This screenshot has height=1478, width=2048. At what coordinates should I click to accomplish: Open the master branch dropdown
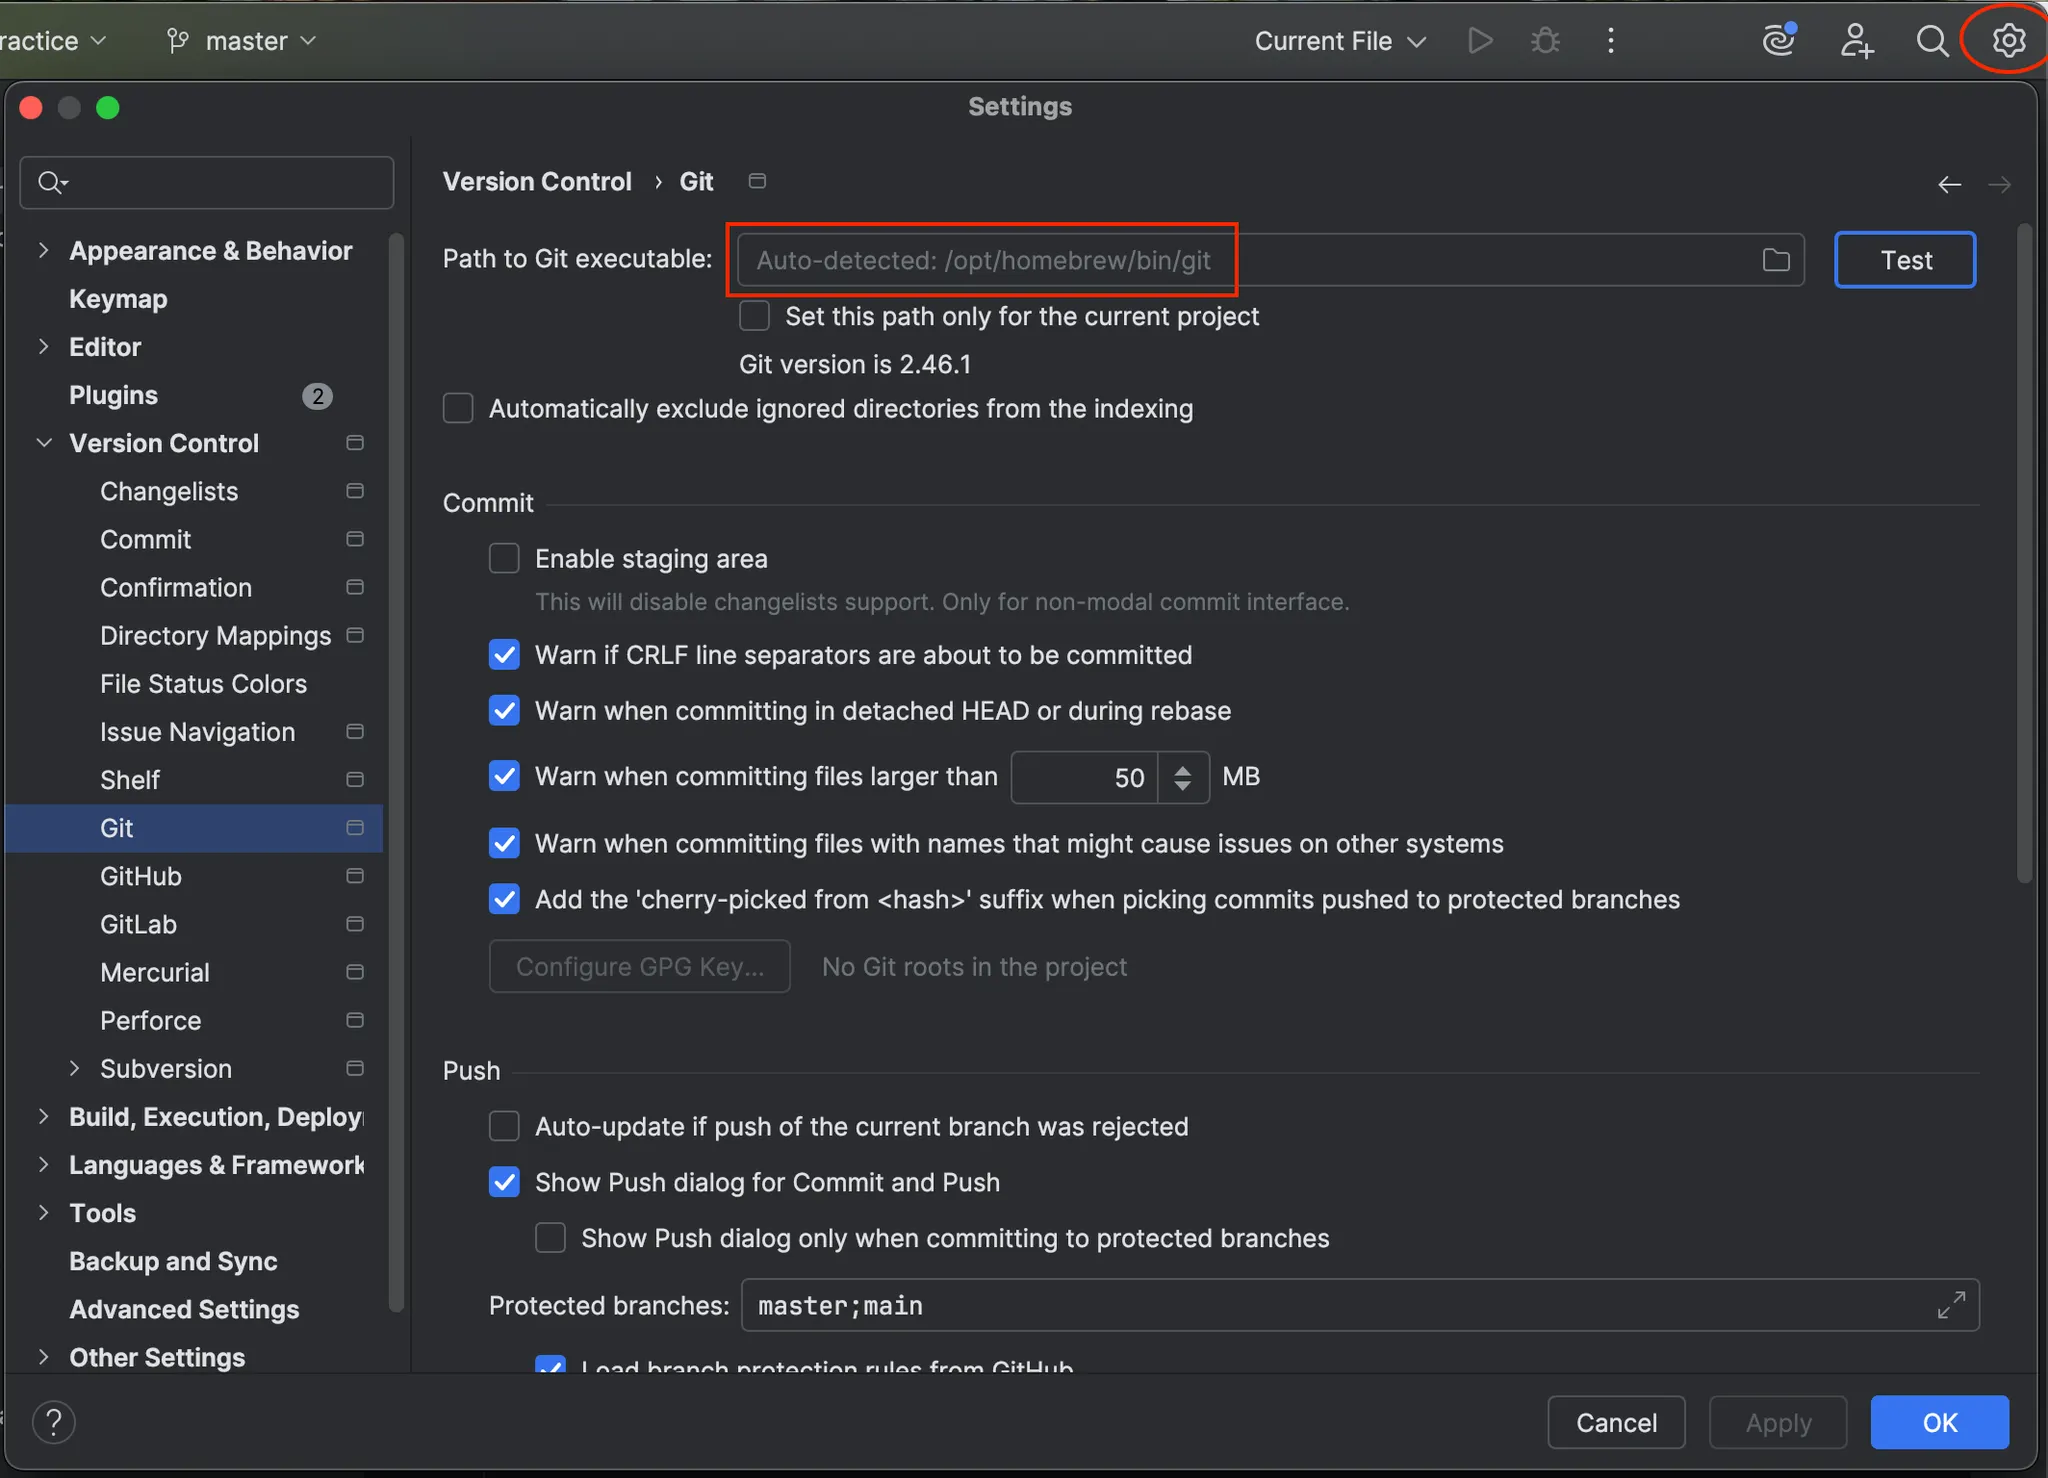coord(242,41)
